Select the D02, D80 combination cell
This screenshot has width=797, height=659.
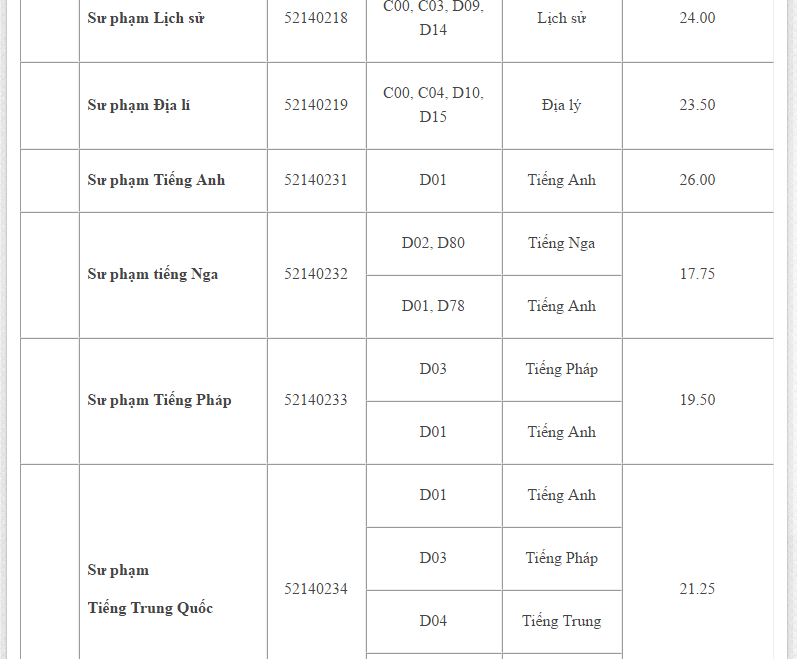click(433, 243)
